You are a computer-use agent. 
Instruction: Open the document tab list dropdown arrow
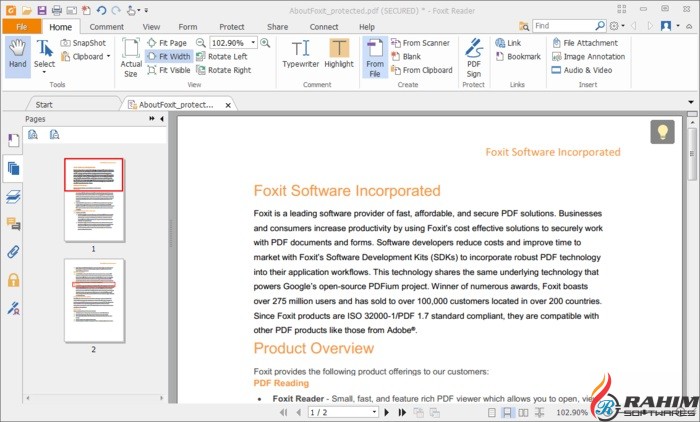(691, 102)
